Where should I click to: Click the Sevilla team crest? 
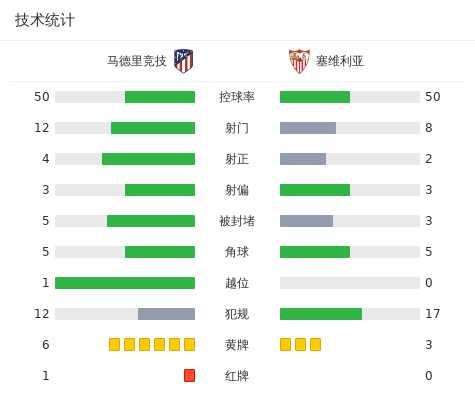299,61
